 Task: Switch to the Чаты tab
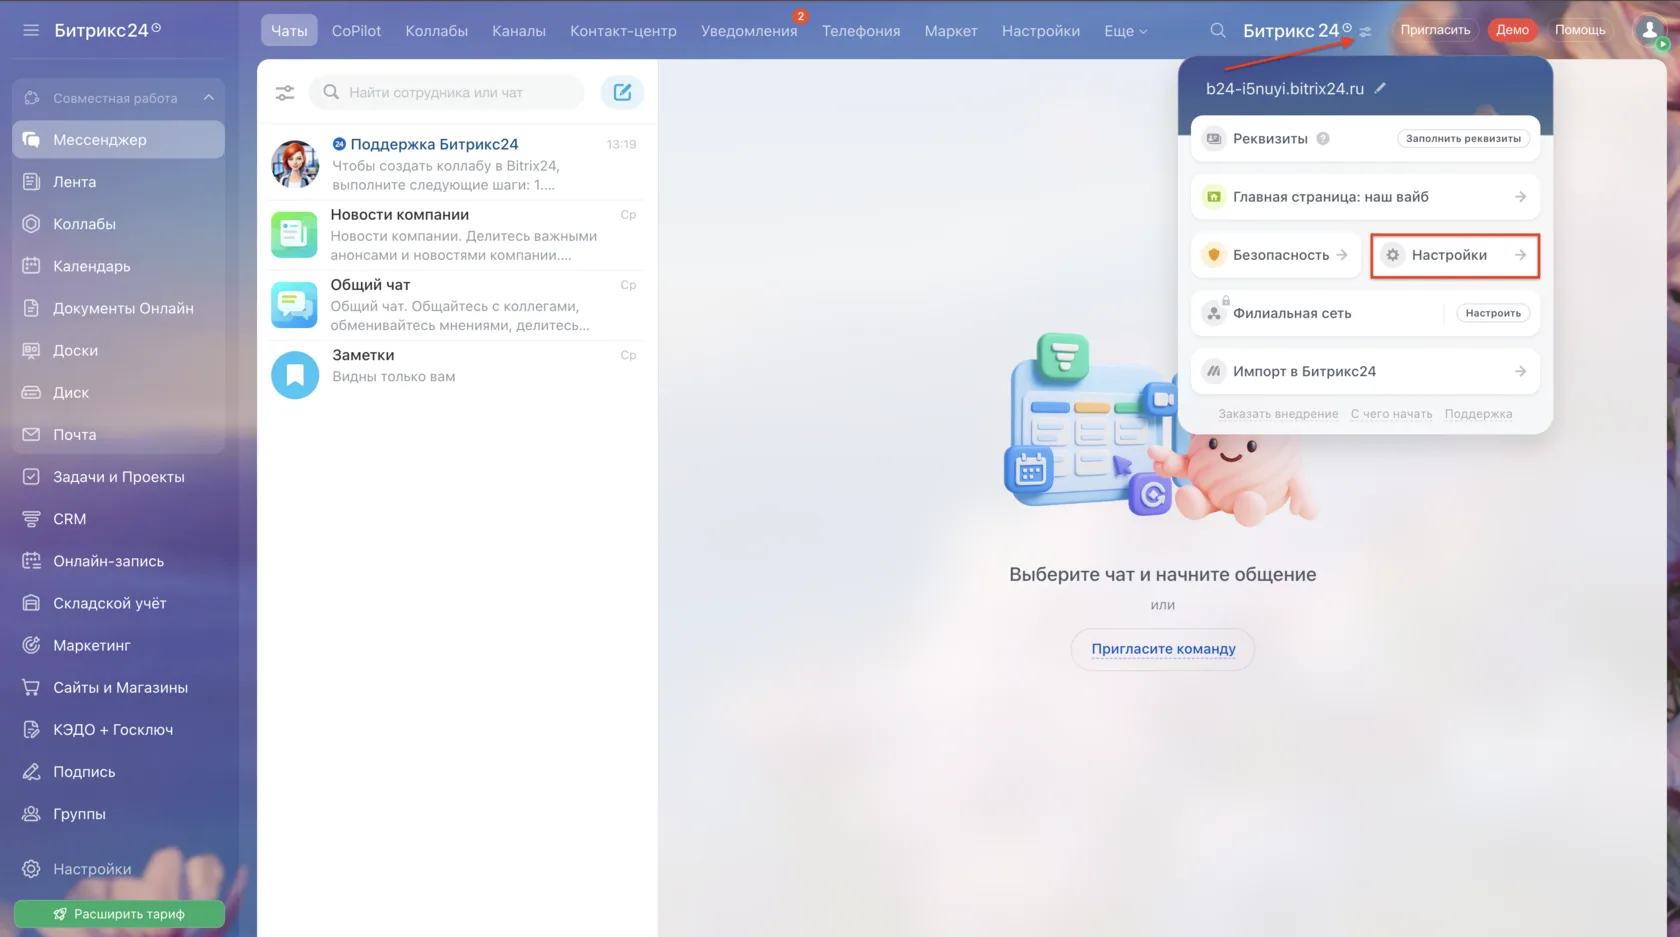289,31
